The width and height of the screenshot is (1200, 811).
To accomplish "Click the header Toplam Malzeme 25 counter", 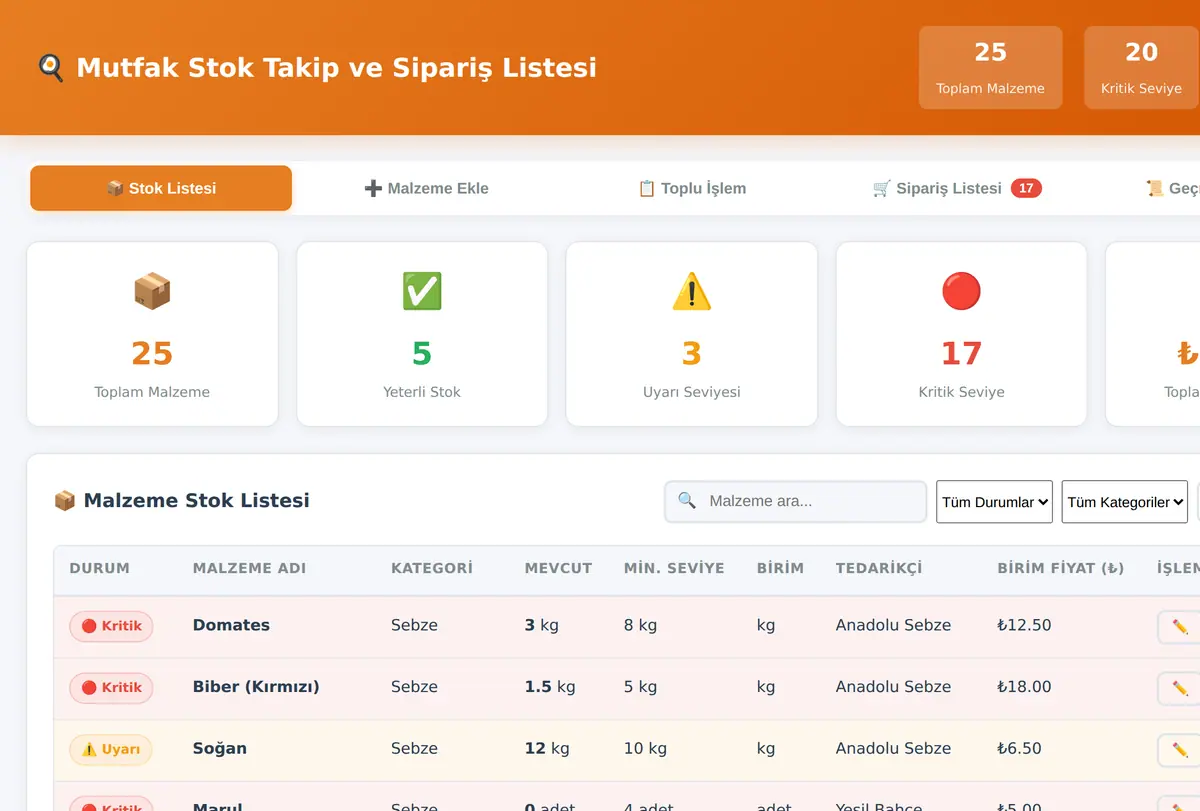I will pyautogui.click(x=990, y=67).
